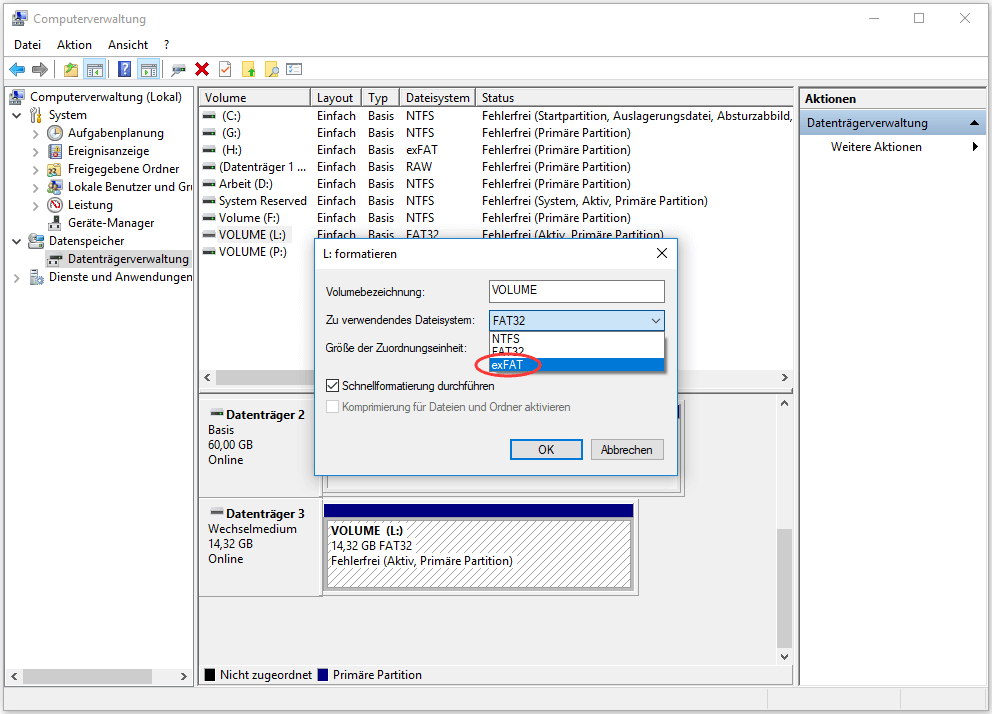Open Geräte-Manager from the tree

[x=111, y=223]
